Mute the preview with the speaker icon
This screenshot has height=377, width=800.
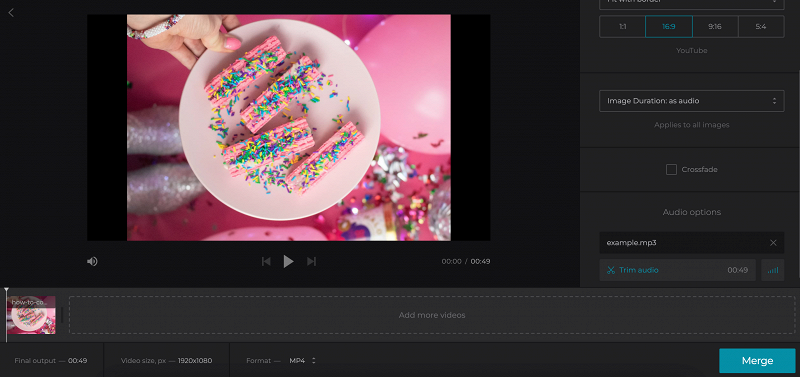coord(92,261)
